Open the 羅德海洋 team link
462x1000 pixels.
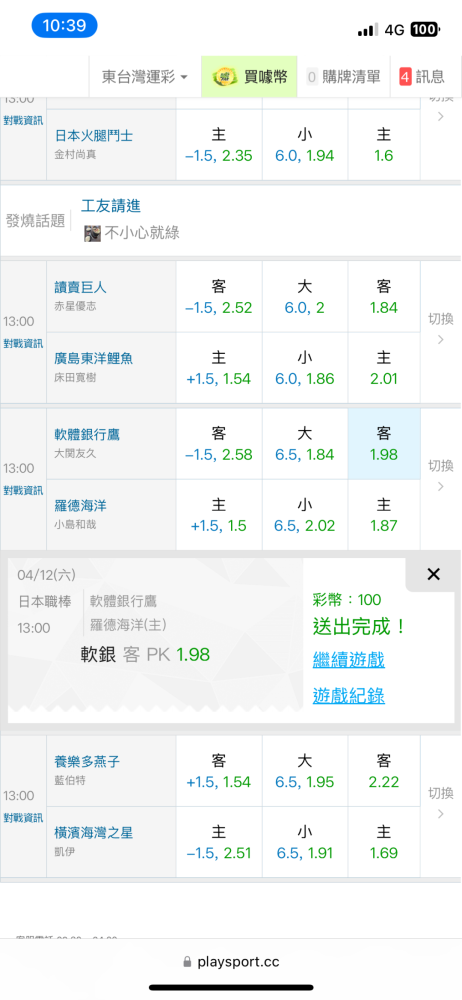80,506
